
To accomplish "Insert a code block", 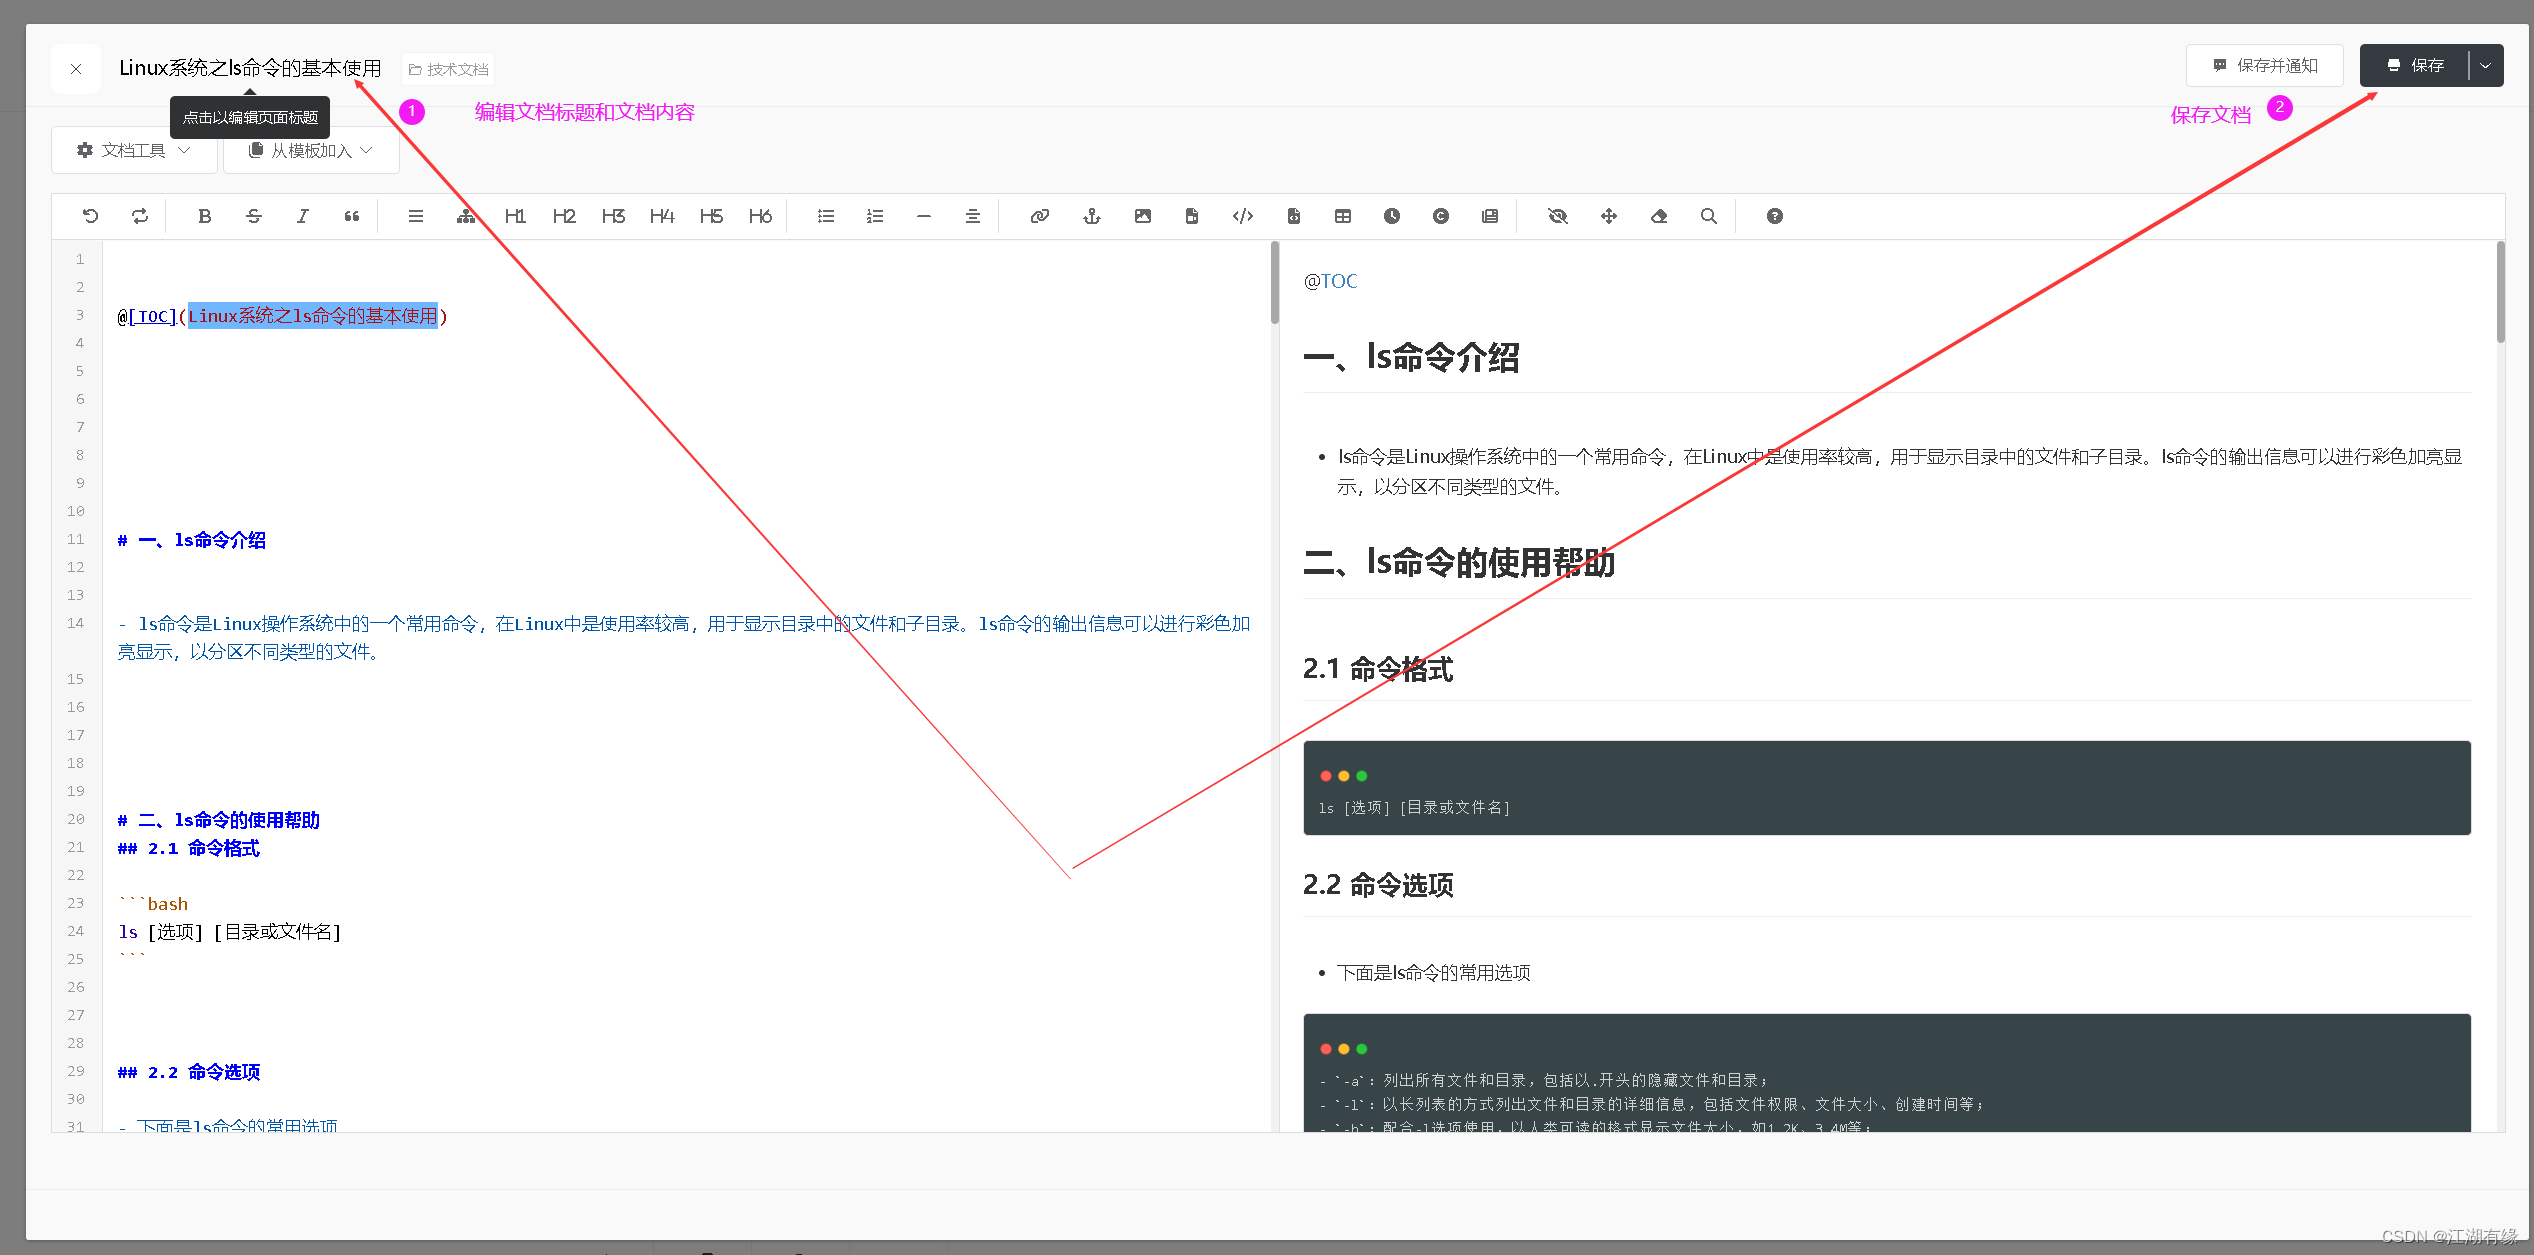I will (1243, 216).
